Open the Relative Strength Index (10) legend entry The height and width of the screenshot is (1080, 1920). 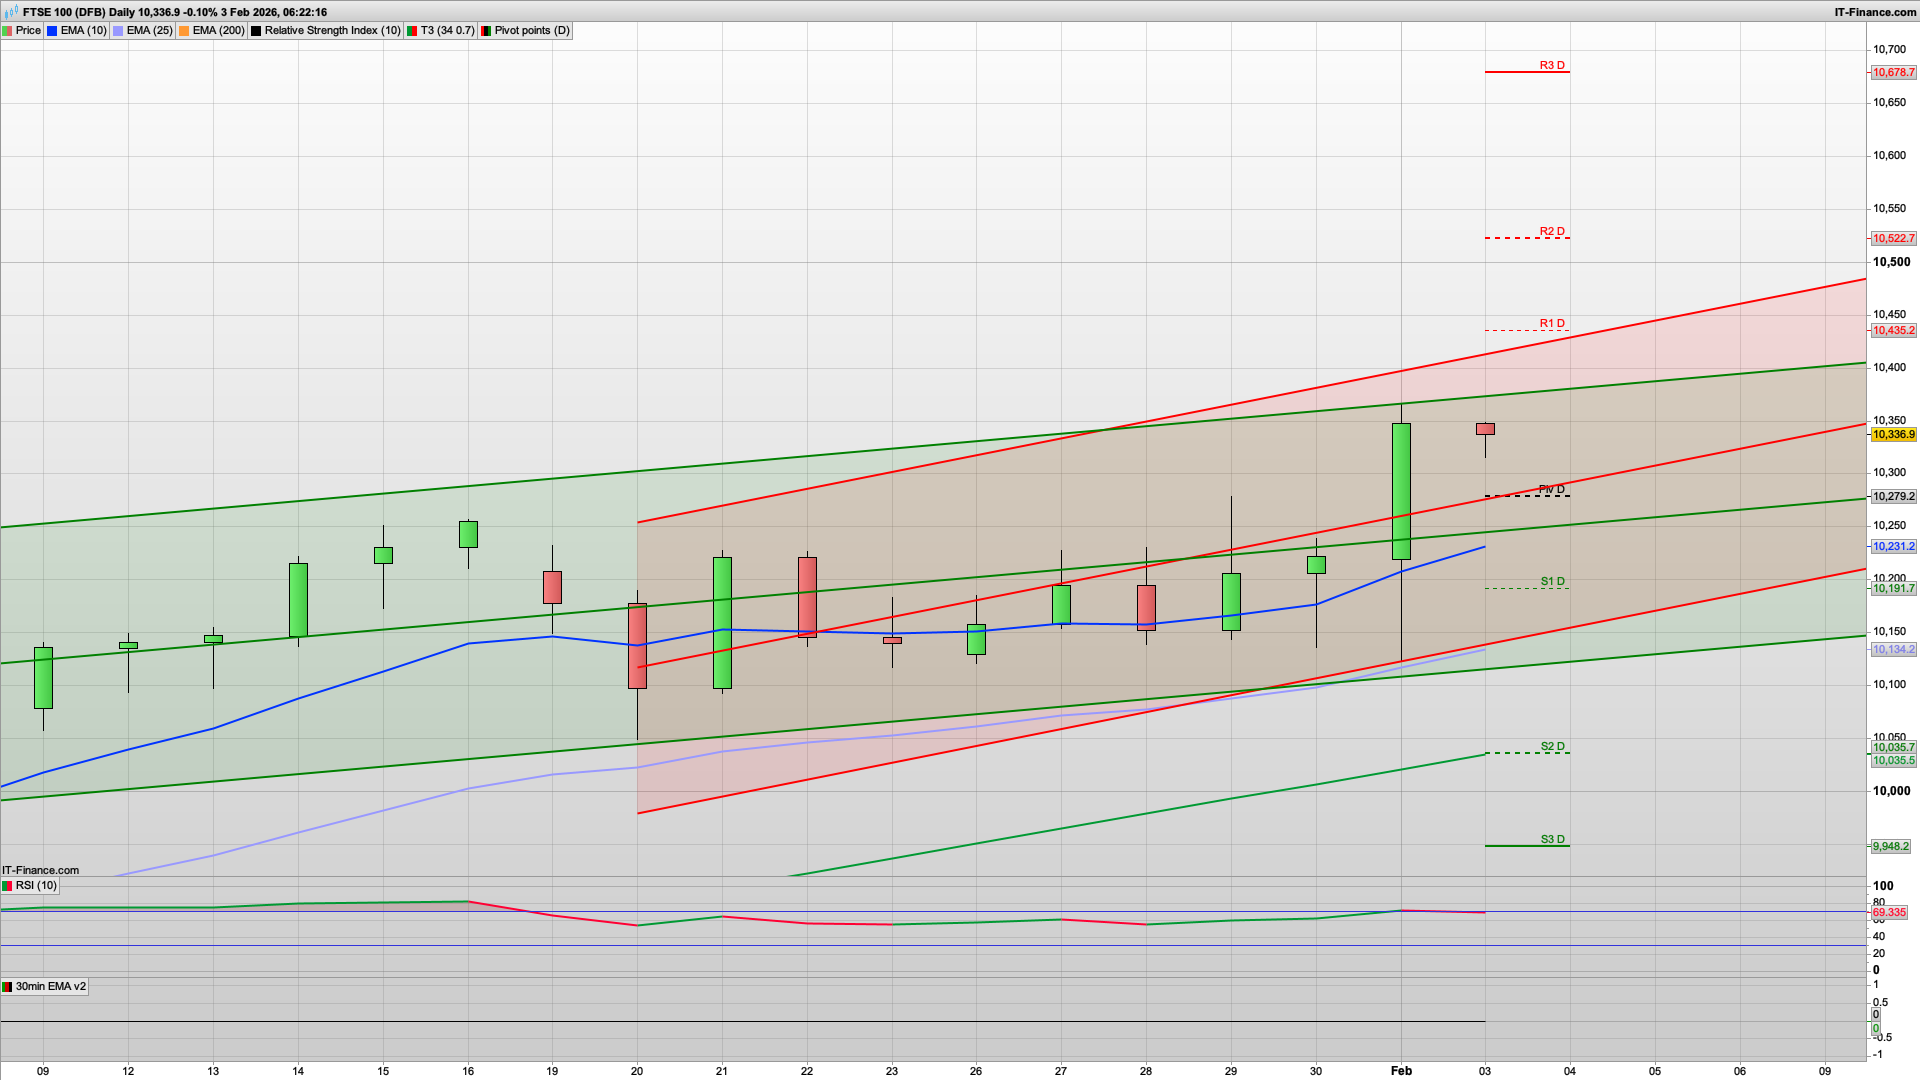click(332, 31)
